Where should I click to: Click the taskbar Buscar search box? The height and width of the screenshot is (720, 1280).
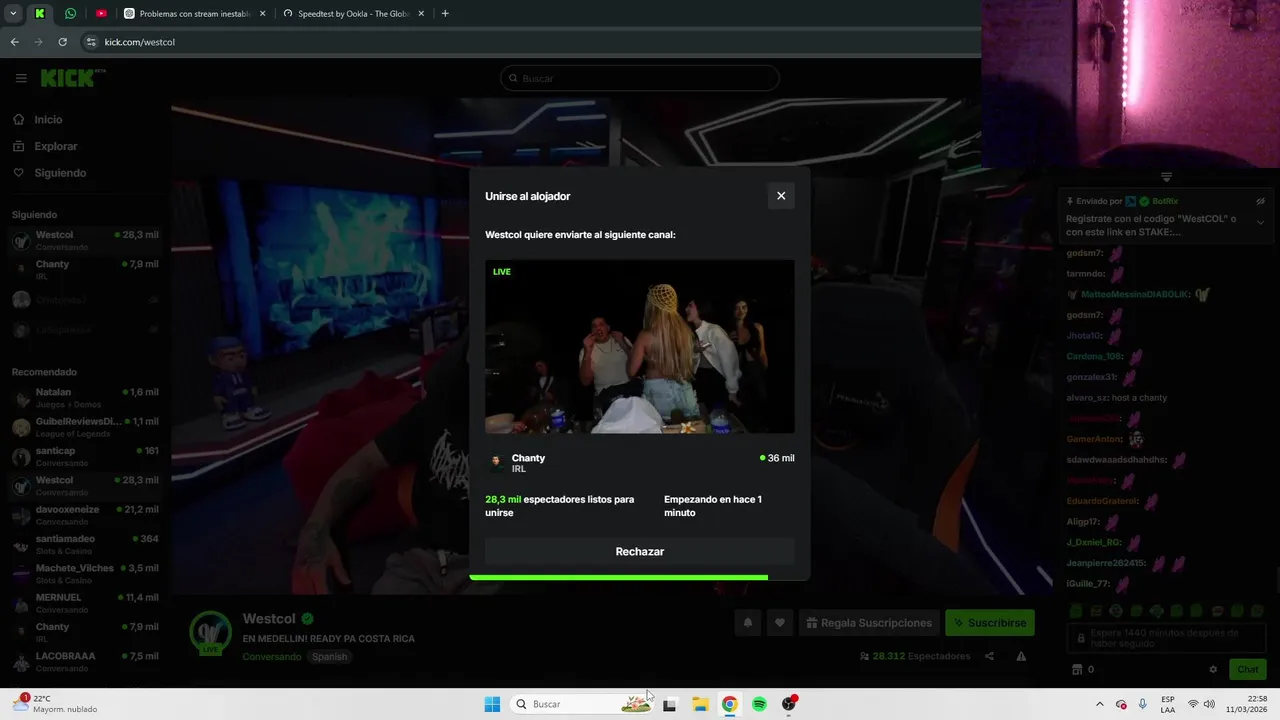[x=582, y=704]
